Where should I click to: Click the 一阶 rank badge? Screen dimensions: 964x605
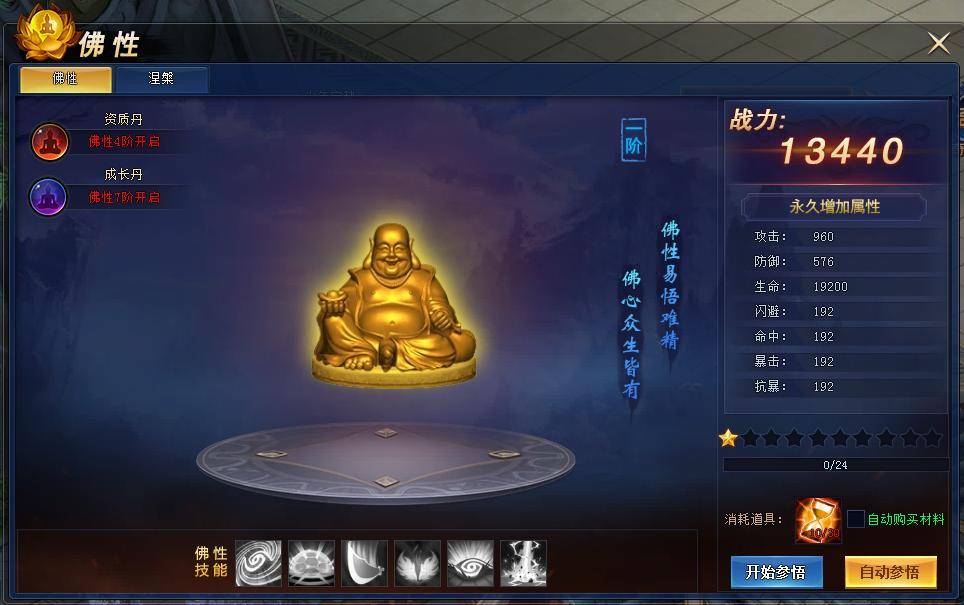point(633,140)
